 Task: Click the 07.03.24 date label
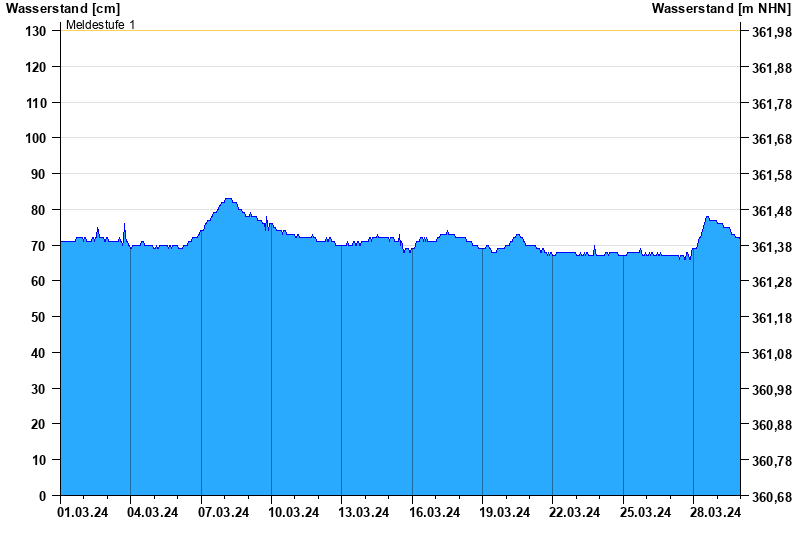pos(223,513)
